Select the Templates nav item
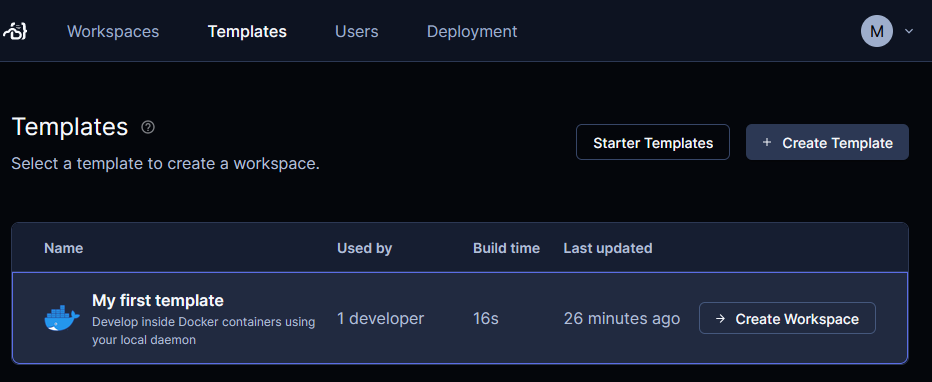Screen dimensions: 932x382 tap(247, 31)
